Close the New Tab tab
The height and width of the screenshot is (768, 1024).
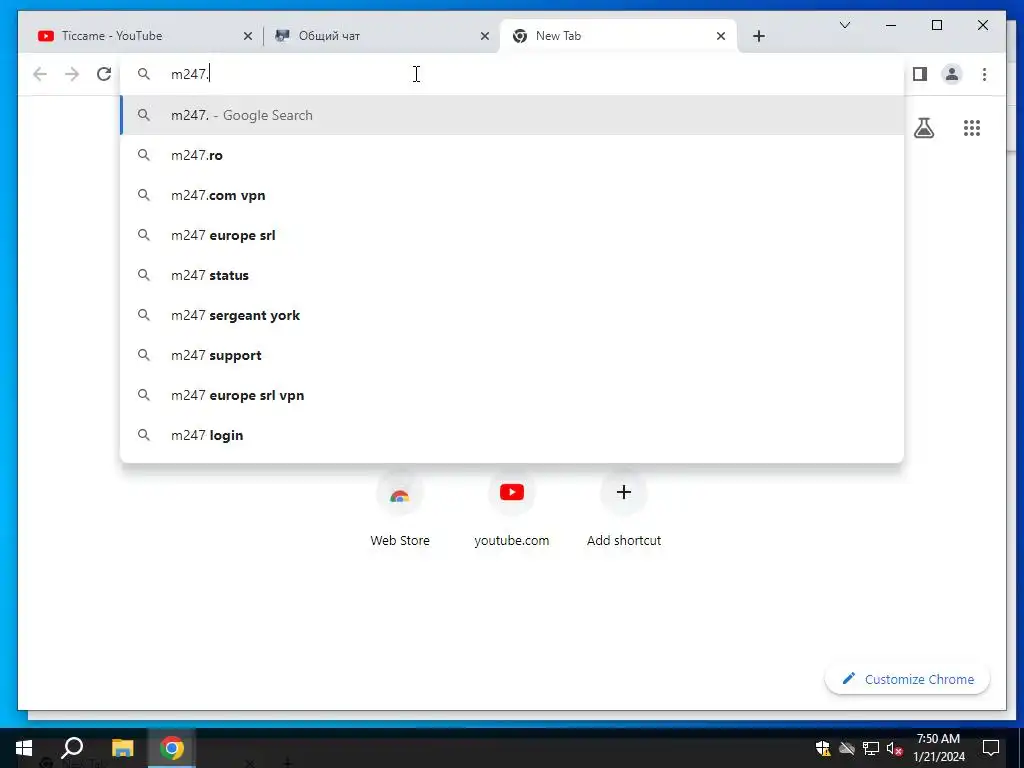coord(721,37)
